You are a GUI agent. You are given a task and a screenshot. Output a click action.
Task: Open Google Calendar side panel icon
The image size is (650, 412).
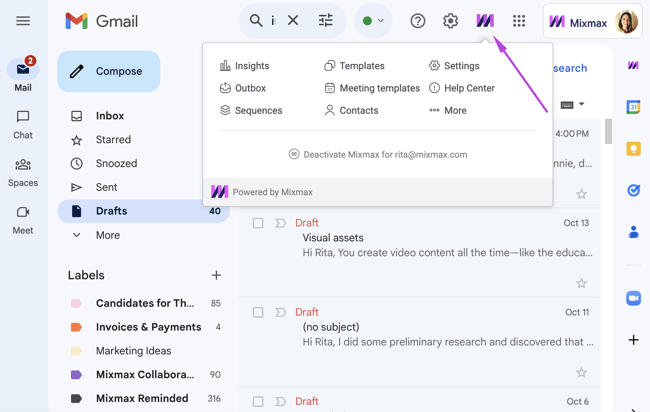pos(633,107)
